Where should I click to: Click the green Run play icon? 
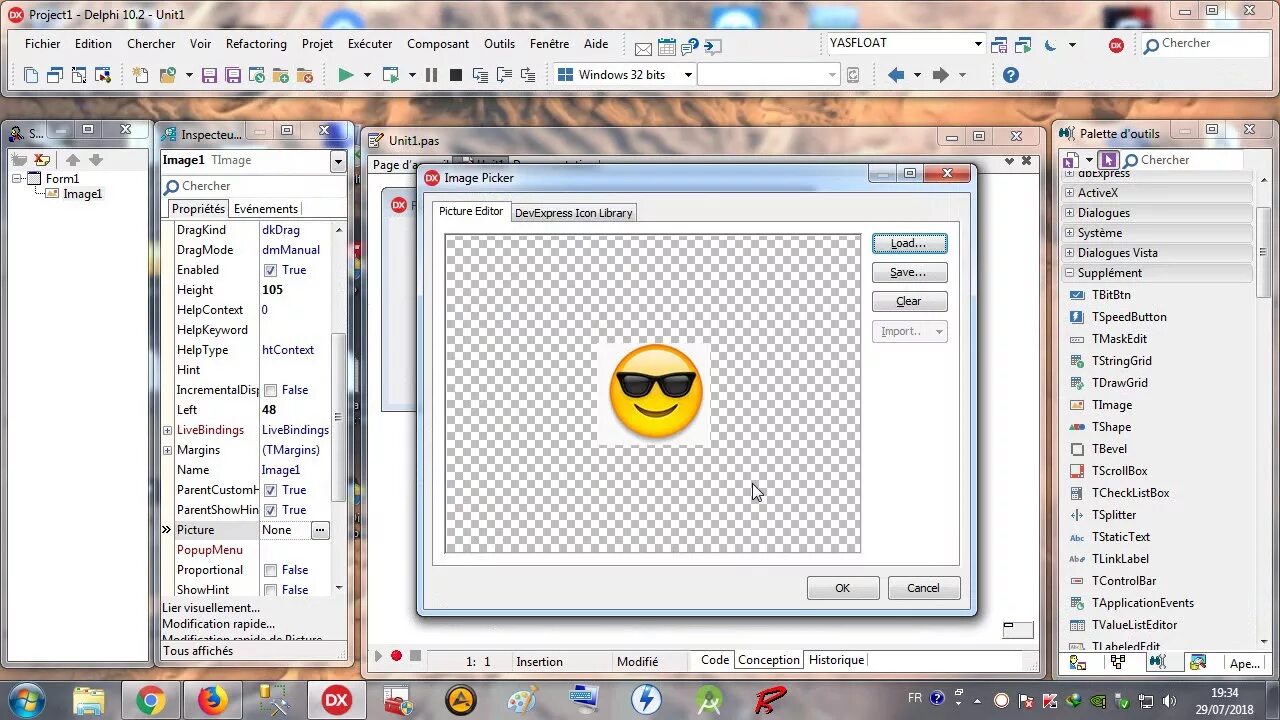coord(346,75)
